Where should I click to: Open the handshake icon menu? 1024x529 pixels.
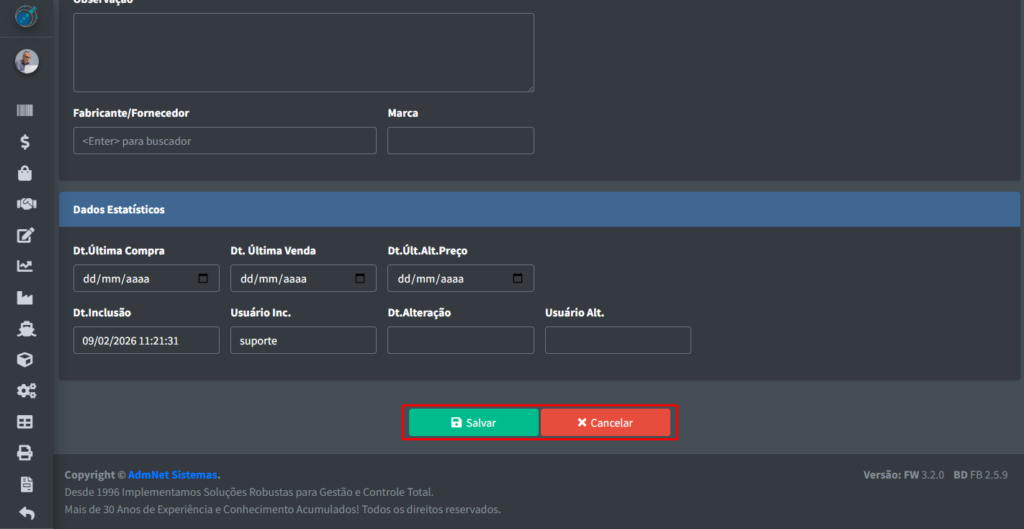click(x=26, y=204)
